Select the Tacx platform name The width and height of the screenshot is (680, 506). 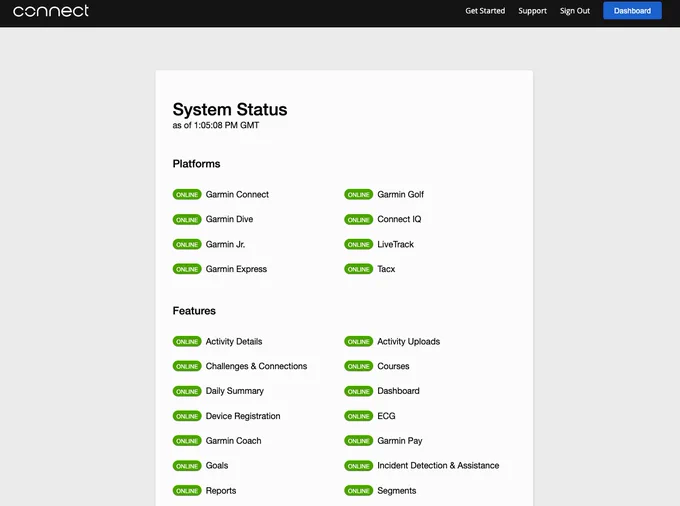(x=386, y=269)
